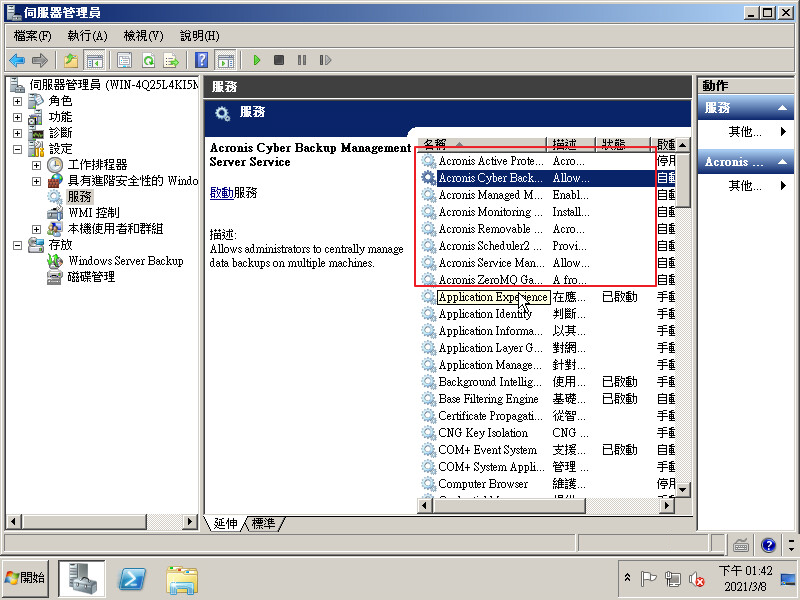
Task: Click the Export list toolbar icon
Action: [x=171, y=60]
